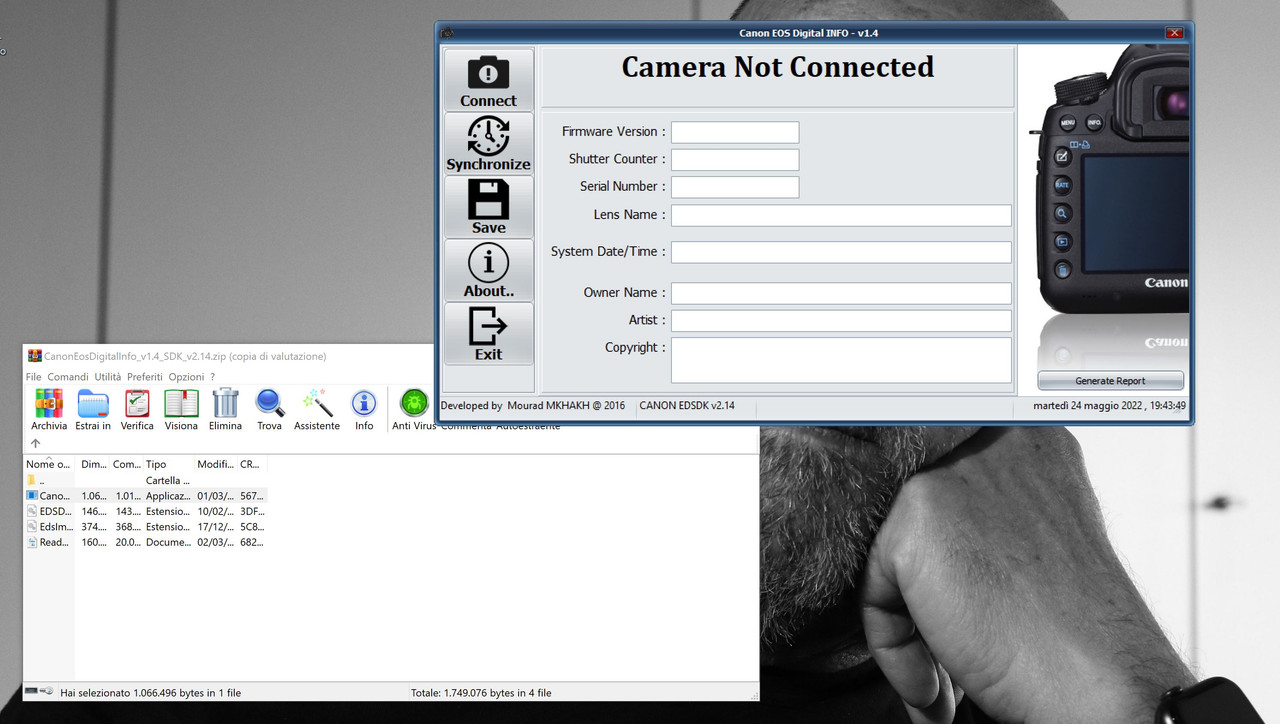Open the About info button

pyautogui.click(x=488, y=270)
